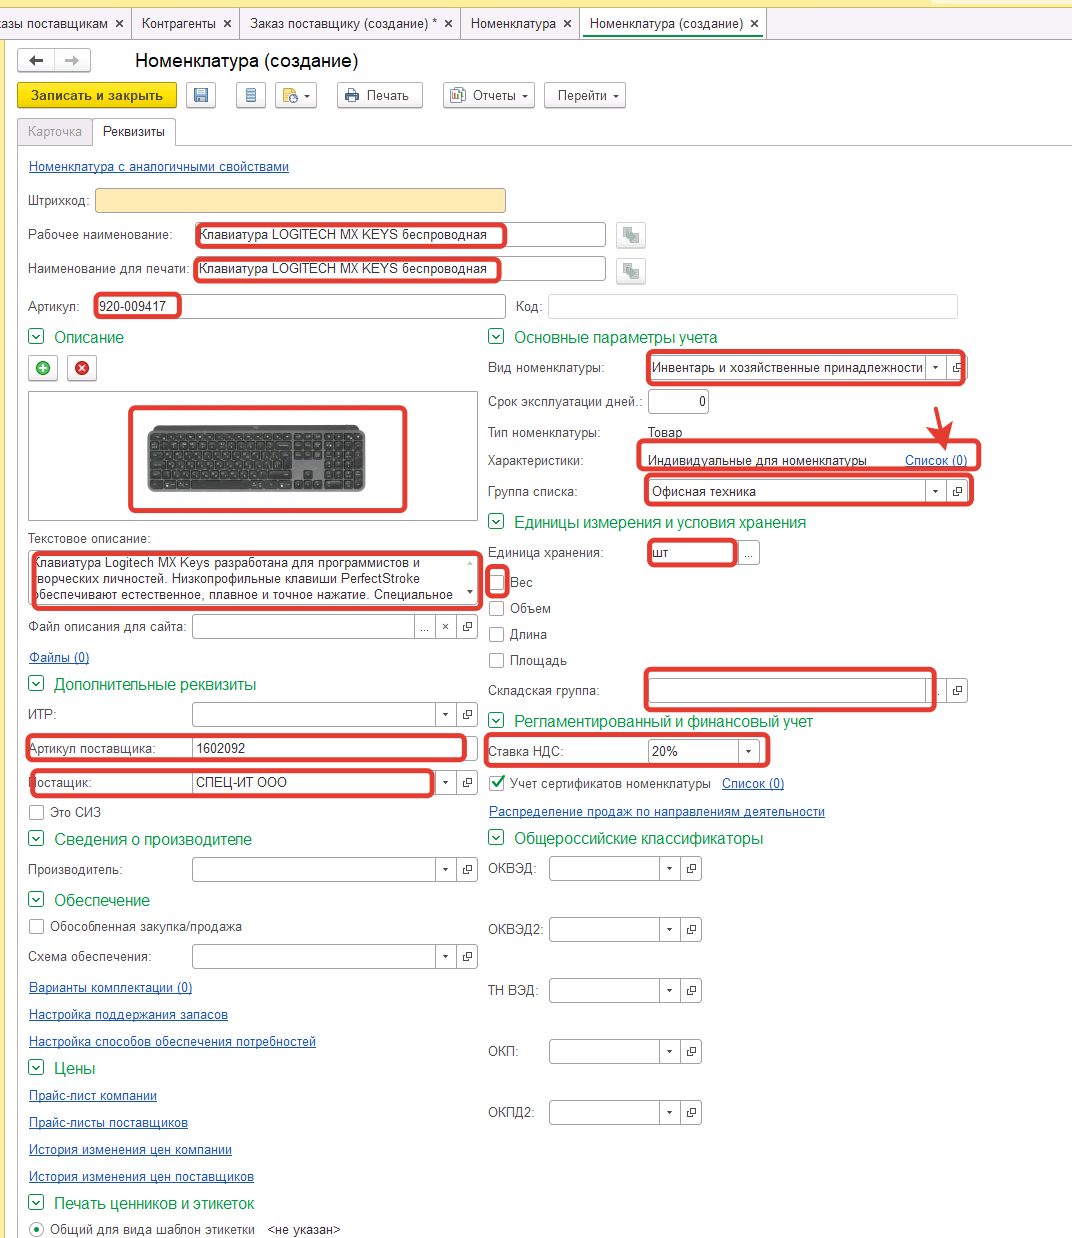Image resolution: width=1072 pixels, height=1238 pixels.
Task: Collapse the Описание section
Action: [x=36, y=337]
